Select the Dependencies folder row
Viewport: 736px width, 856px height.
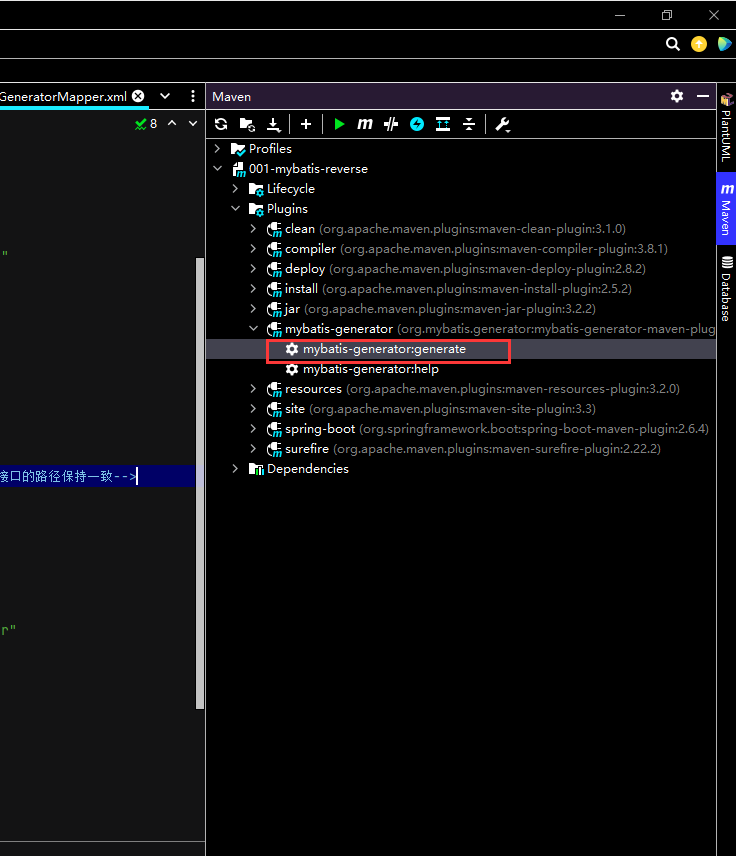[x=461, y=468]
